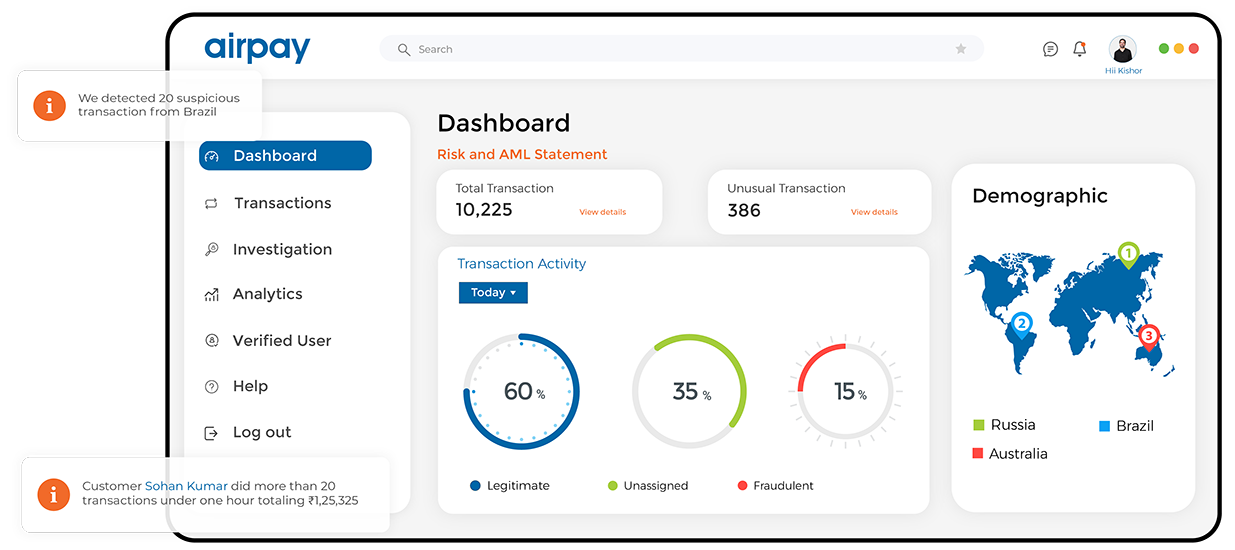Click the green Unassigned legend dot
1235x550 pixels.
pyautogui.click(x=613, y=486)
